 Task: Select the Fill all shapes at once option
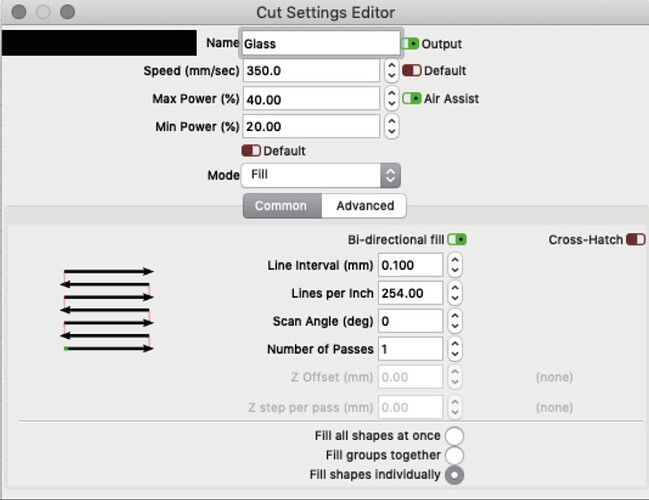pyautogui.click(x=455, y=437)
